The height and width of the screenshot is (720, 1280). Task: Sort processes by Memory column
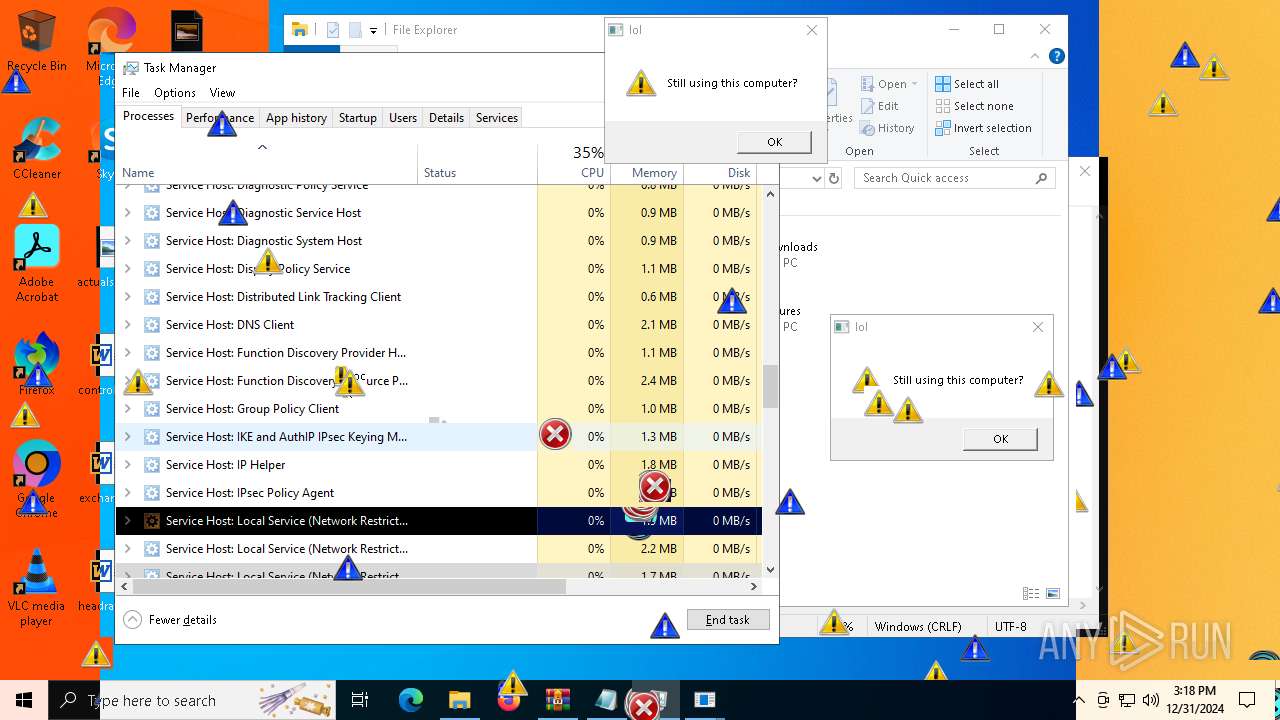pos(646,164)
